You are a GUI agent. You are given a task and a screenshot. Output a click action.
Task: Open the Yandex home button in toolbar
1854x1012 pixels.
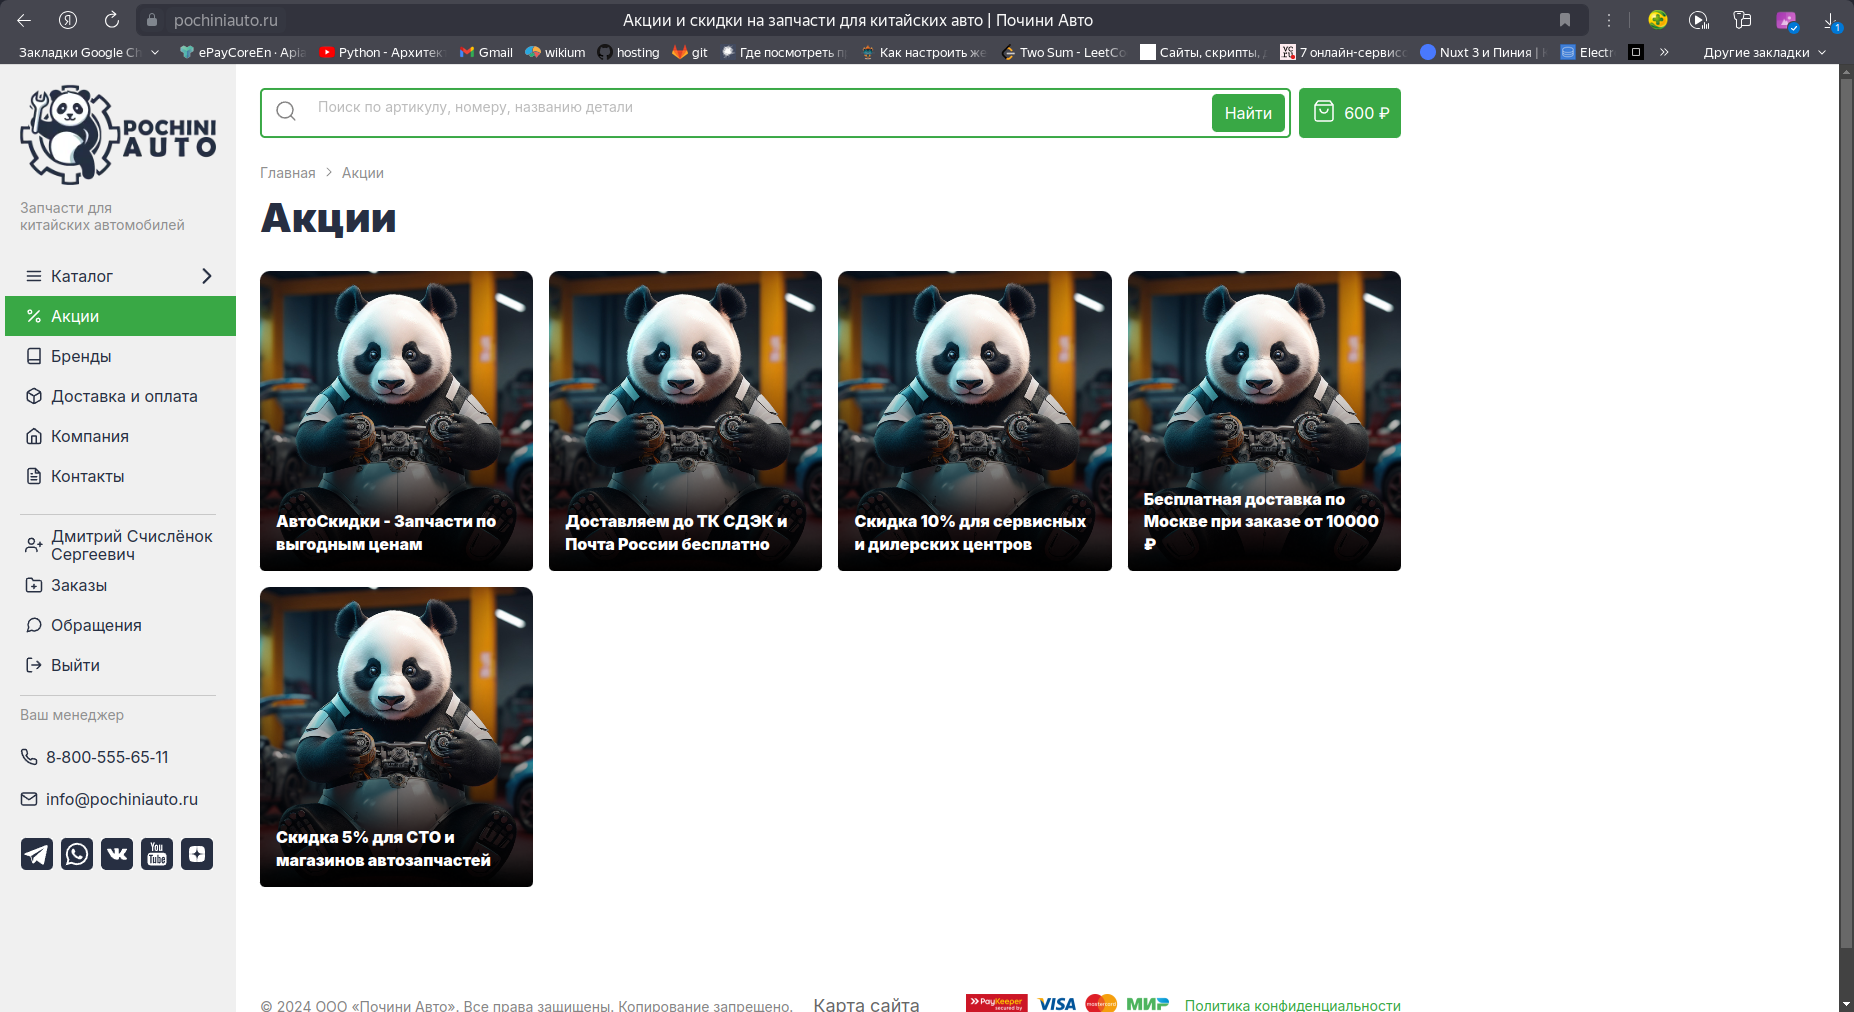[68, 20]
